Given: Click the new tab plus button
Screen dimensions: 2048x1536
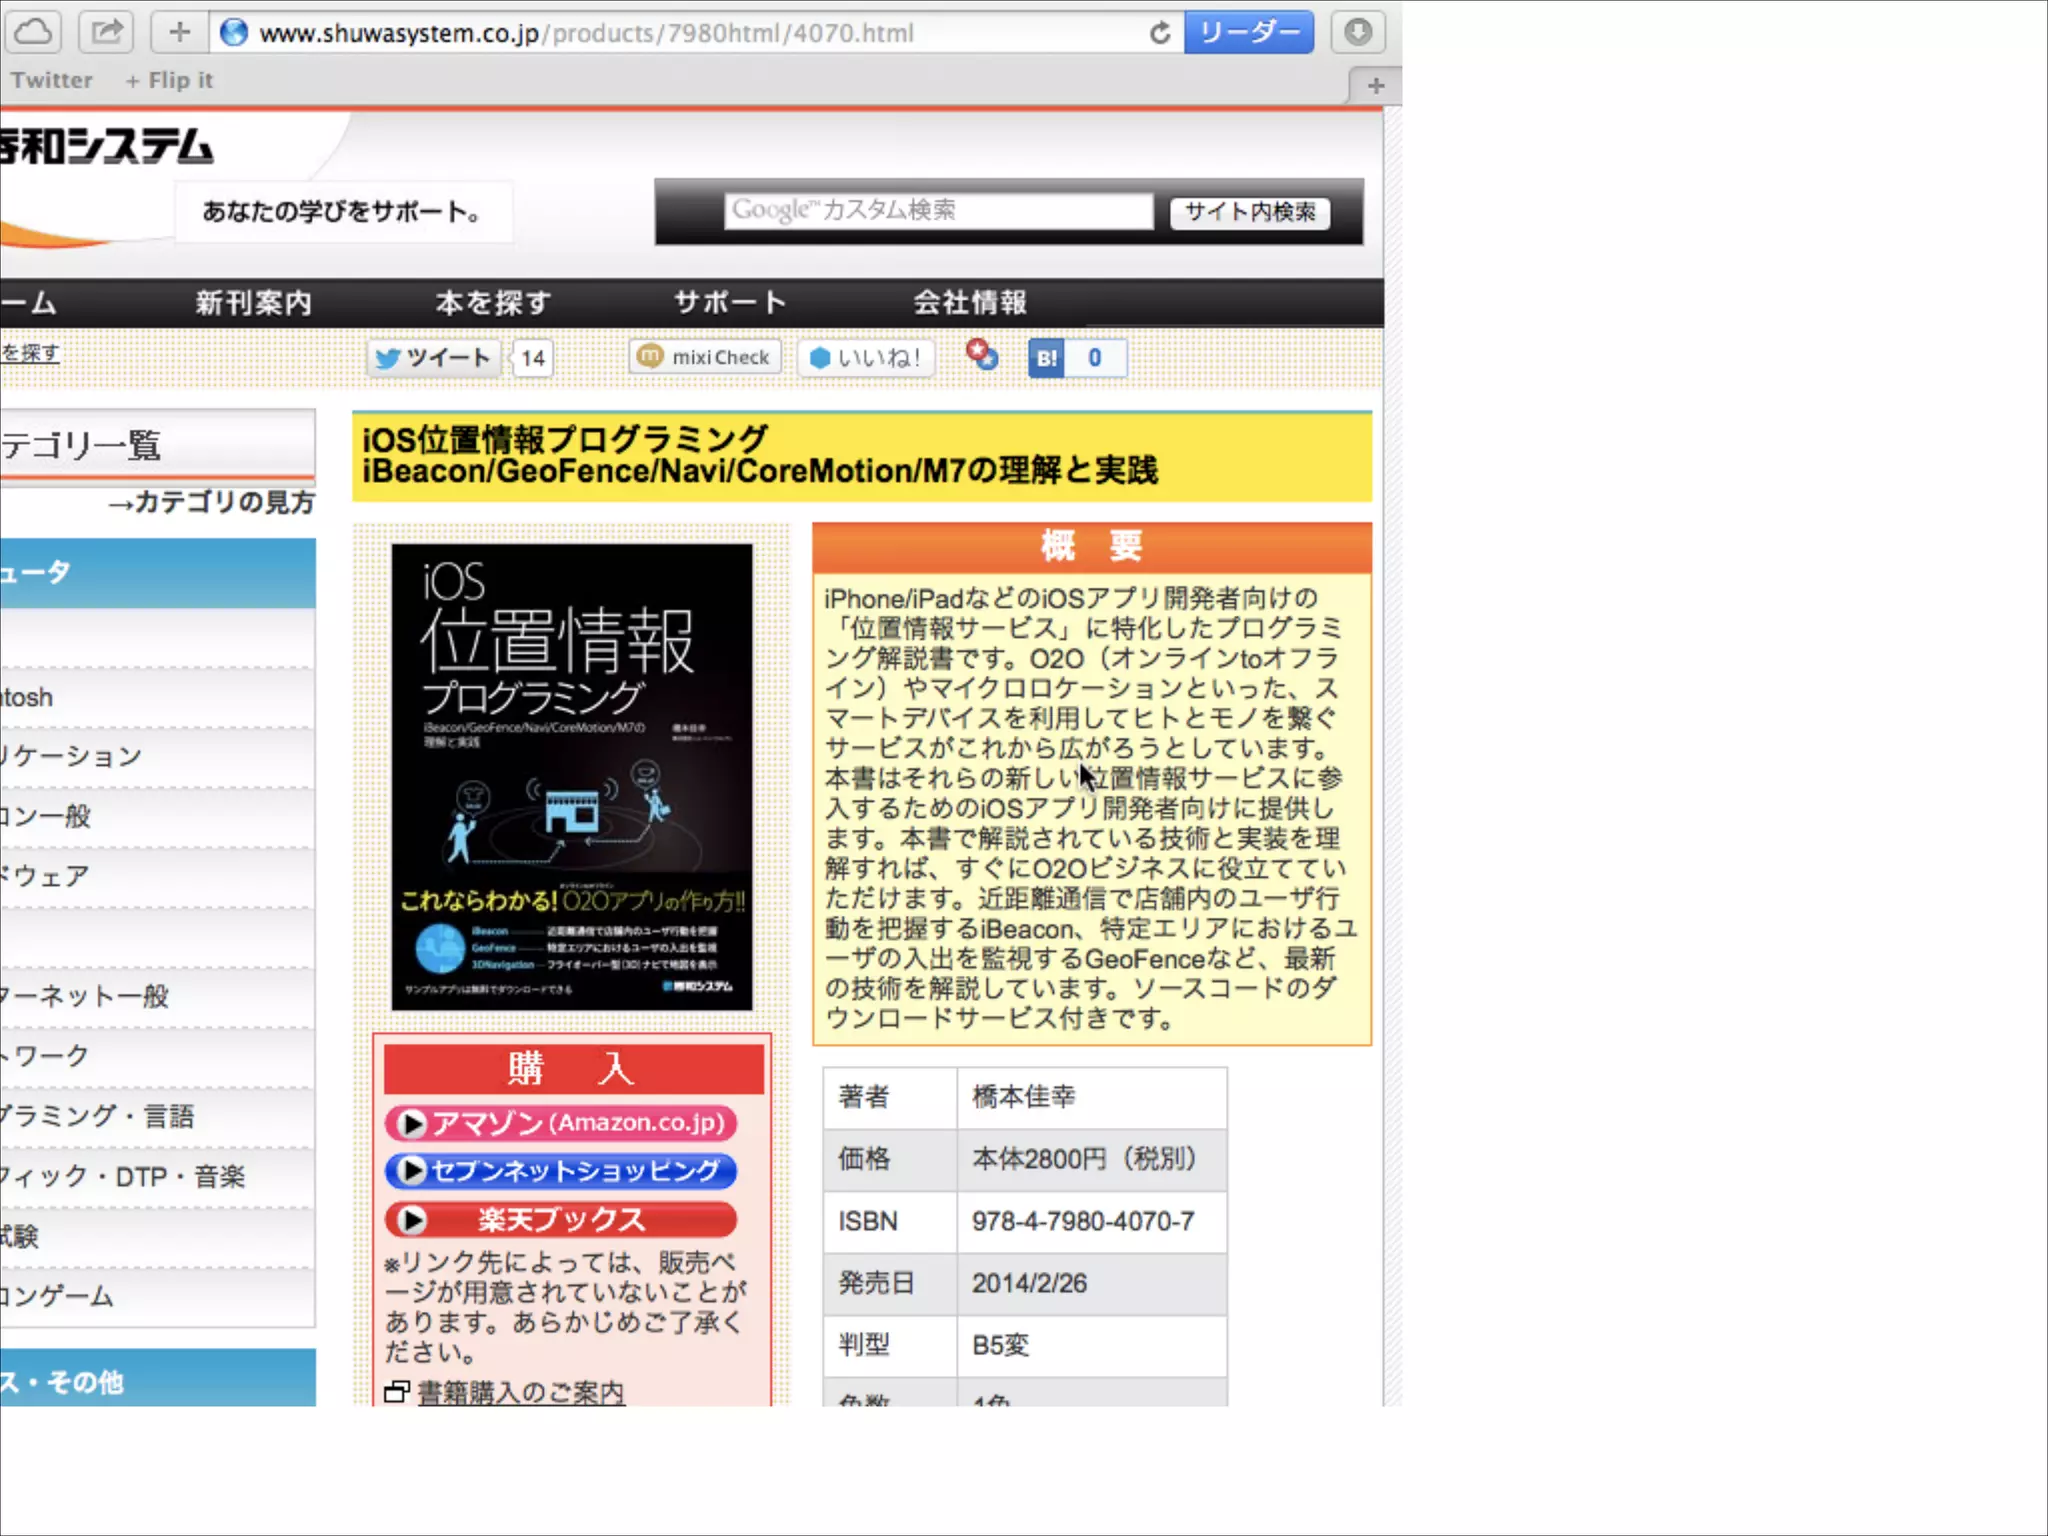Looking at the screenshot, I should [x=1375, y=86].
